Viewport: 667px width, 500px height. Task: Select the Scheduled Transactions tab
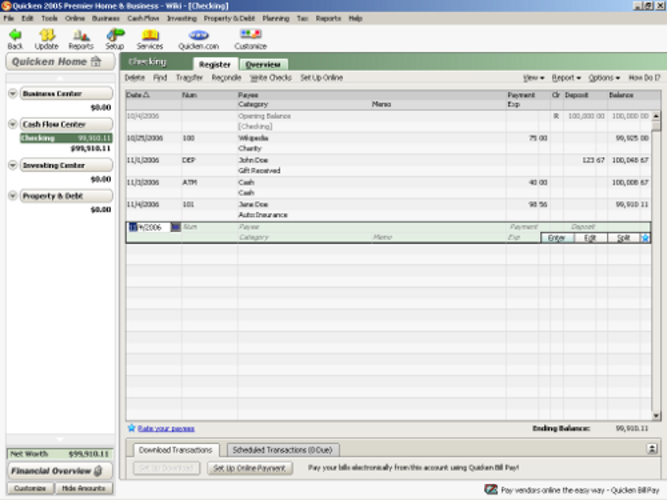pos(282,450)
